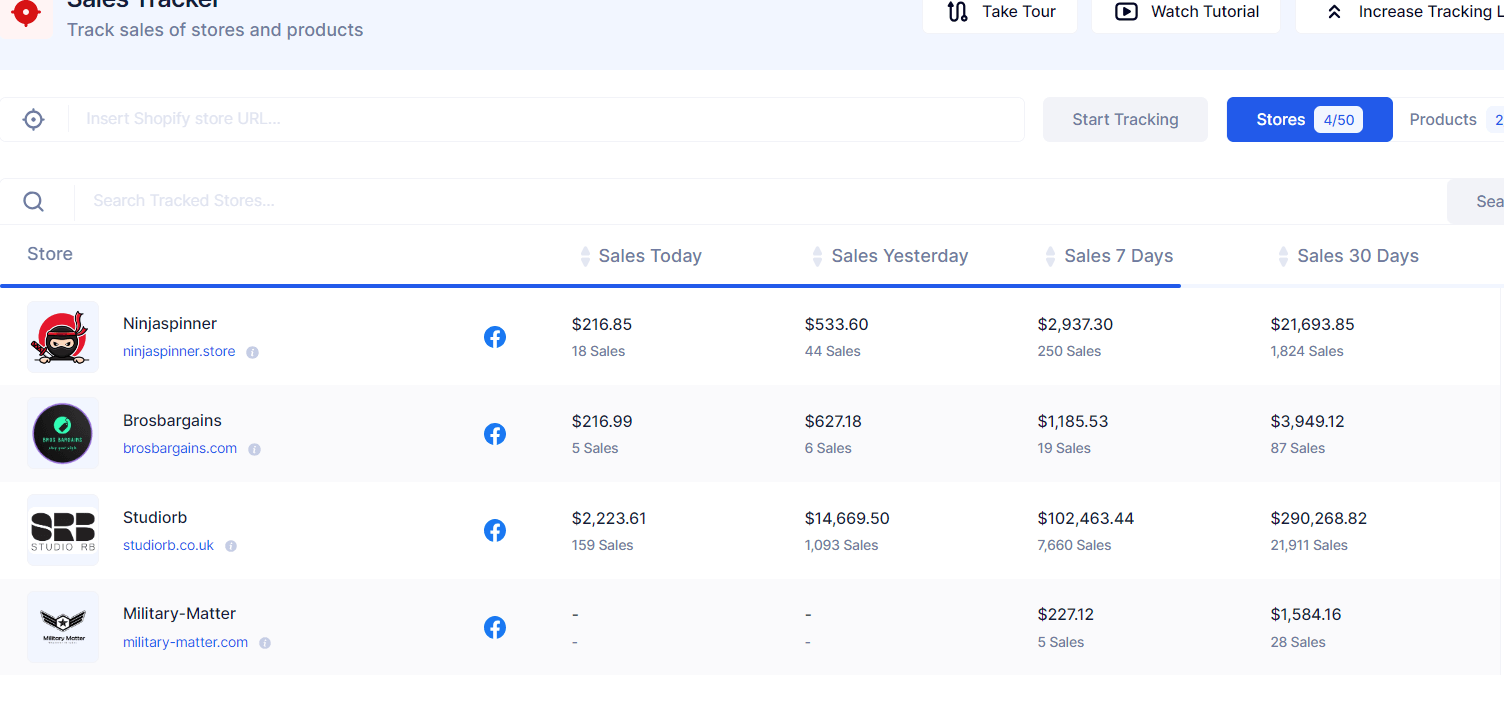This screenshot has height=718, width=1504.
Task: Click Facebook icon for Ninjaspinner store
Action: click(494, 337)
